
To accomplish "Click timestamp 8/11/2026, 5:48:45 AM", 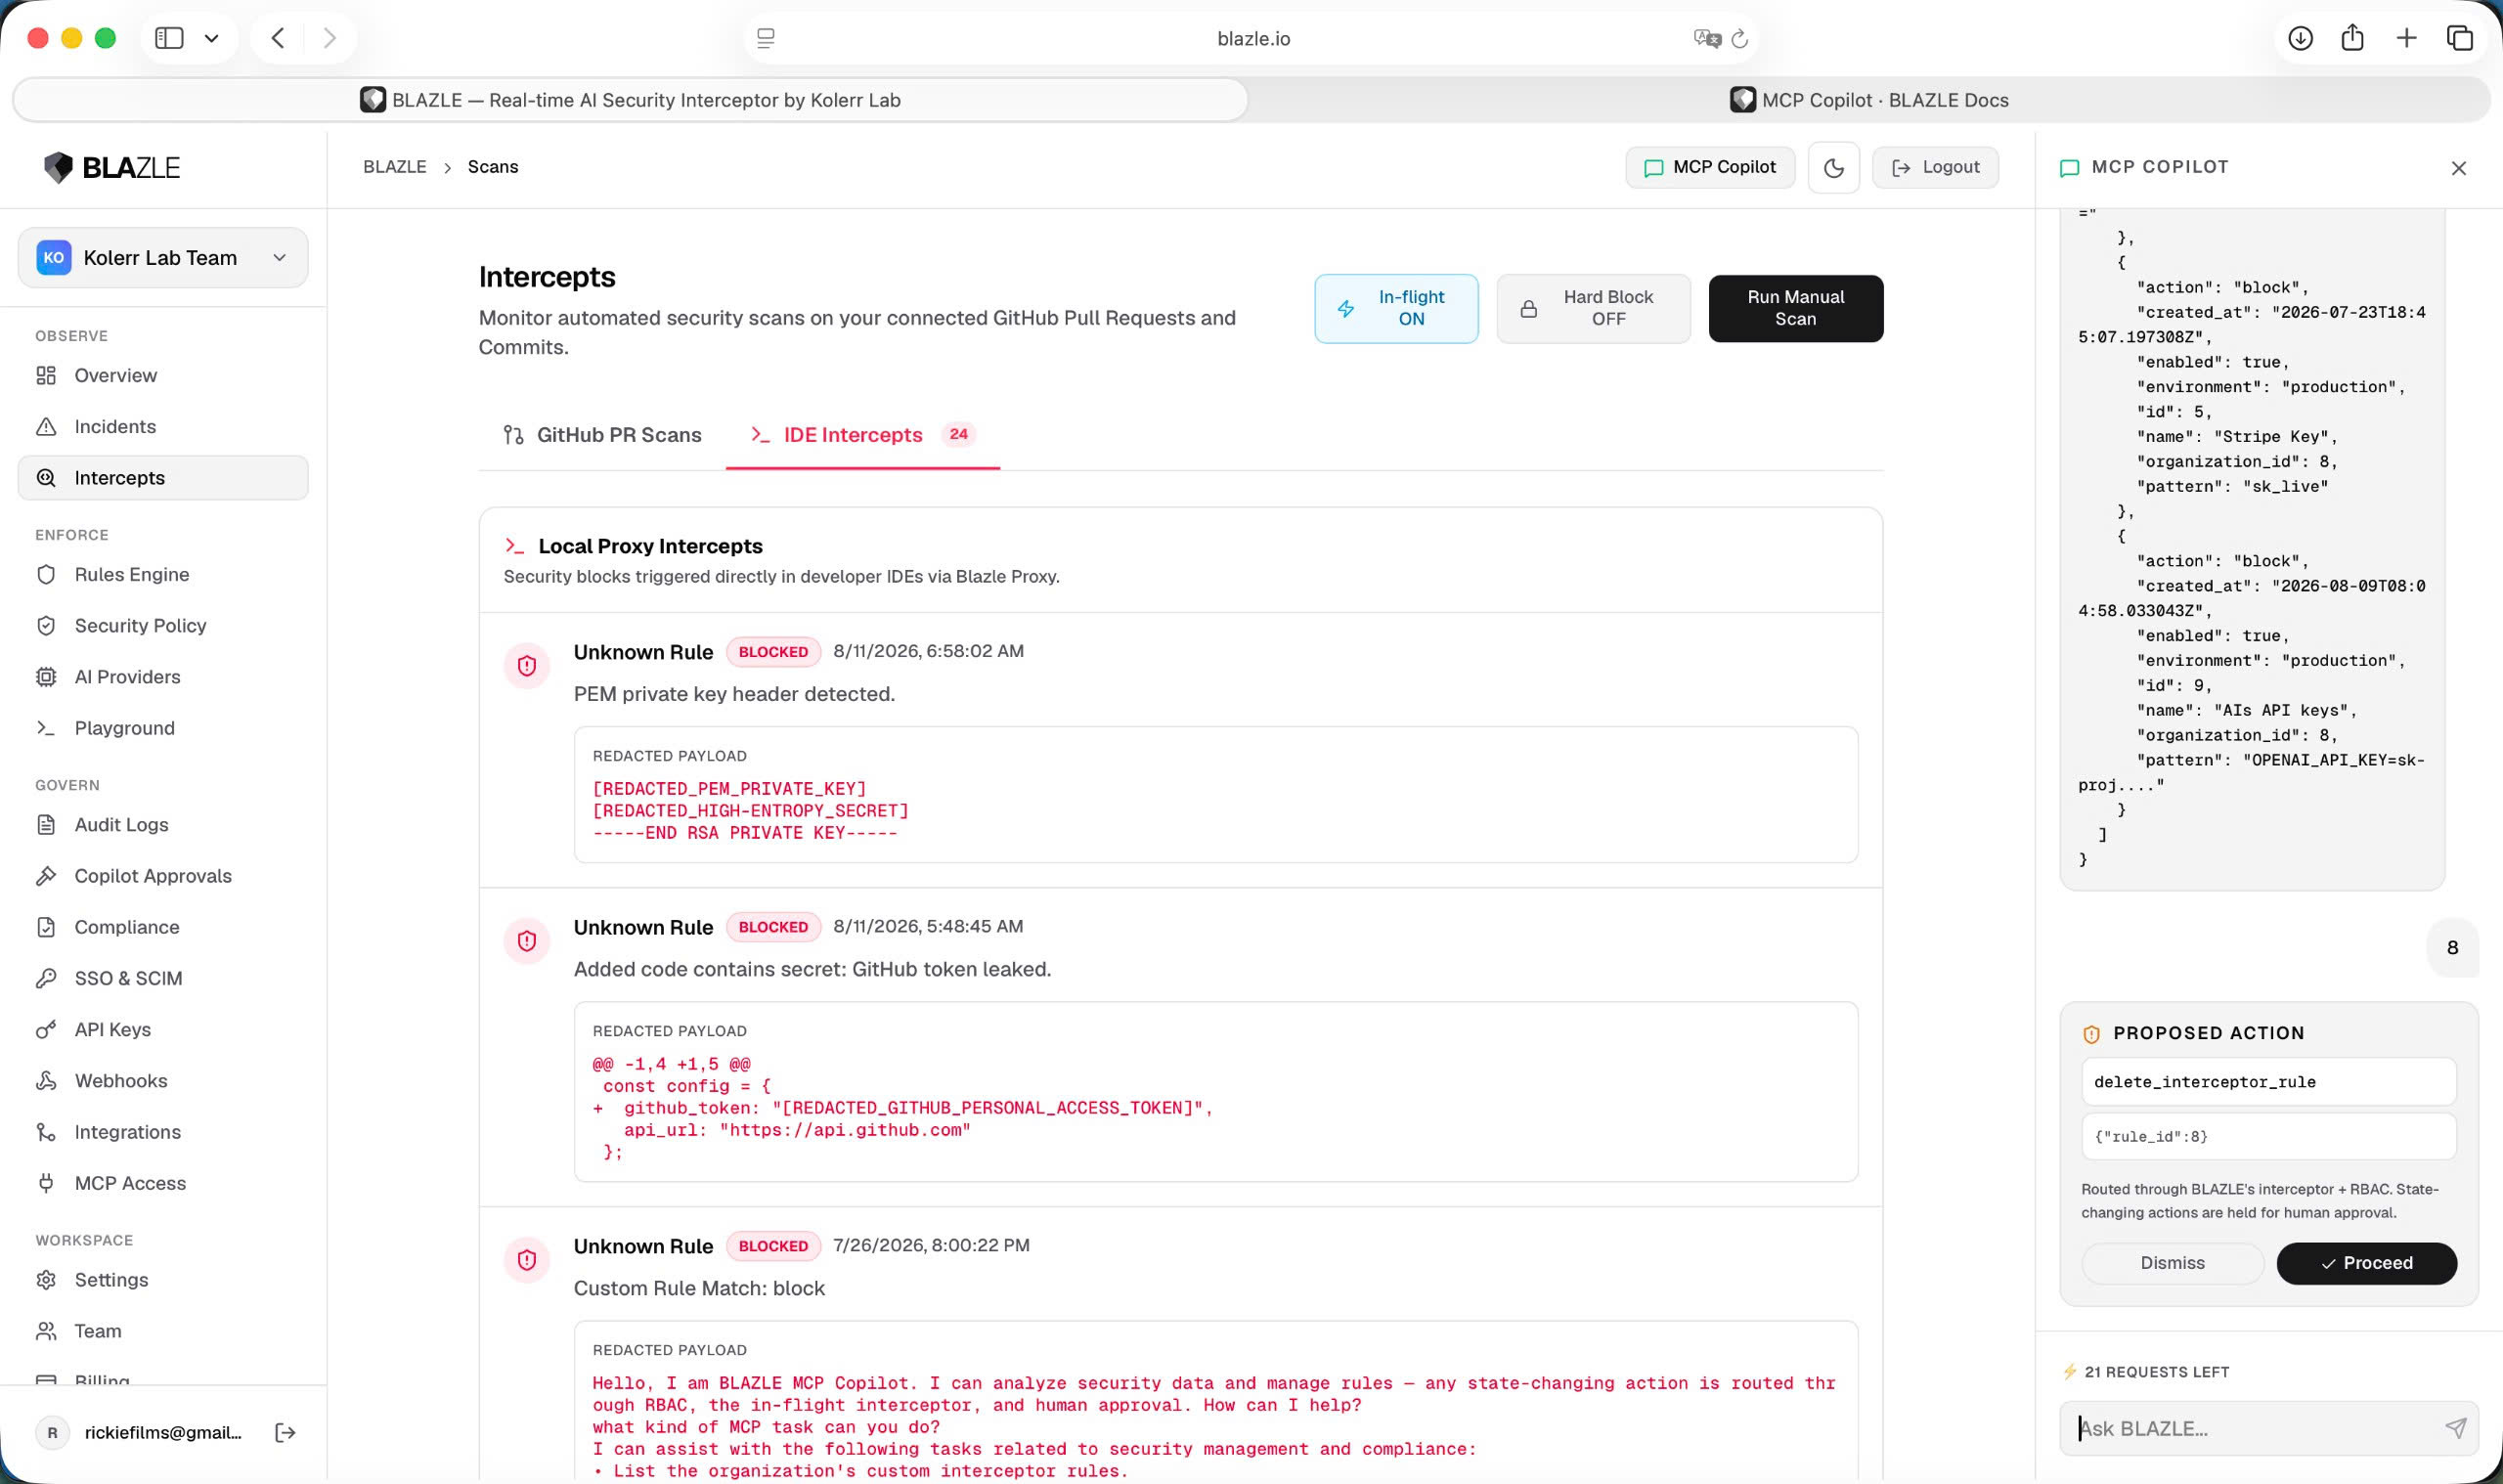I will [x=928, y=926].
